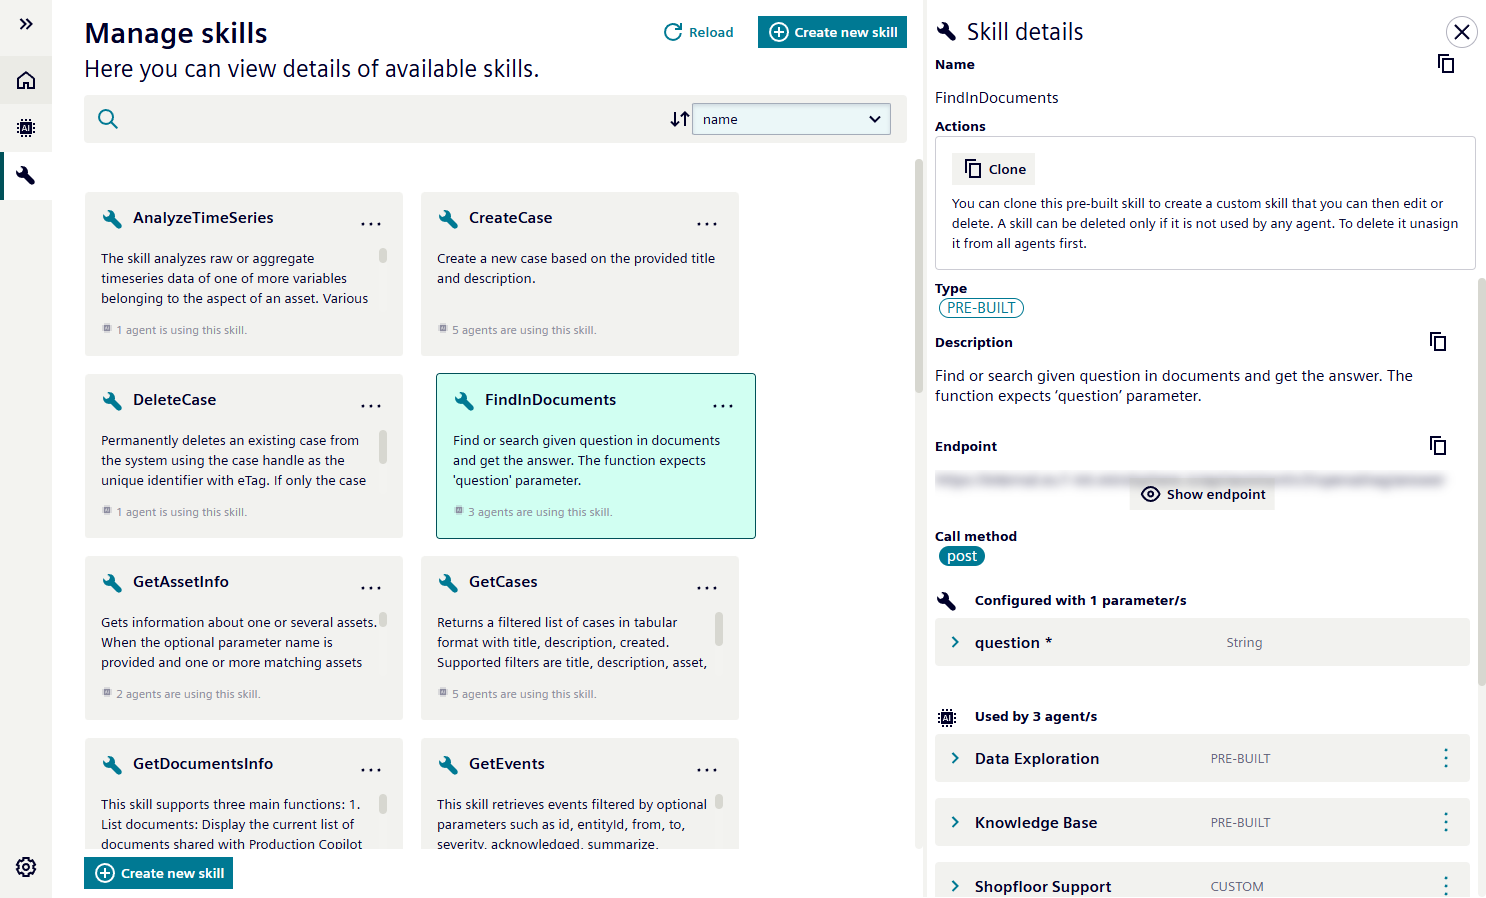Viewport: 1486px width, 898px height.
Task: Open the home page from sidebar
Action: pyautogui.click(x=26, y=80)
